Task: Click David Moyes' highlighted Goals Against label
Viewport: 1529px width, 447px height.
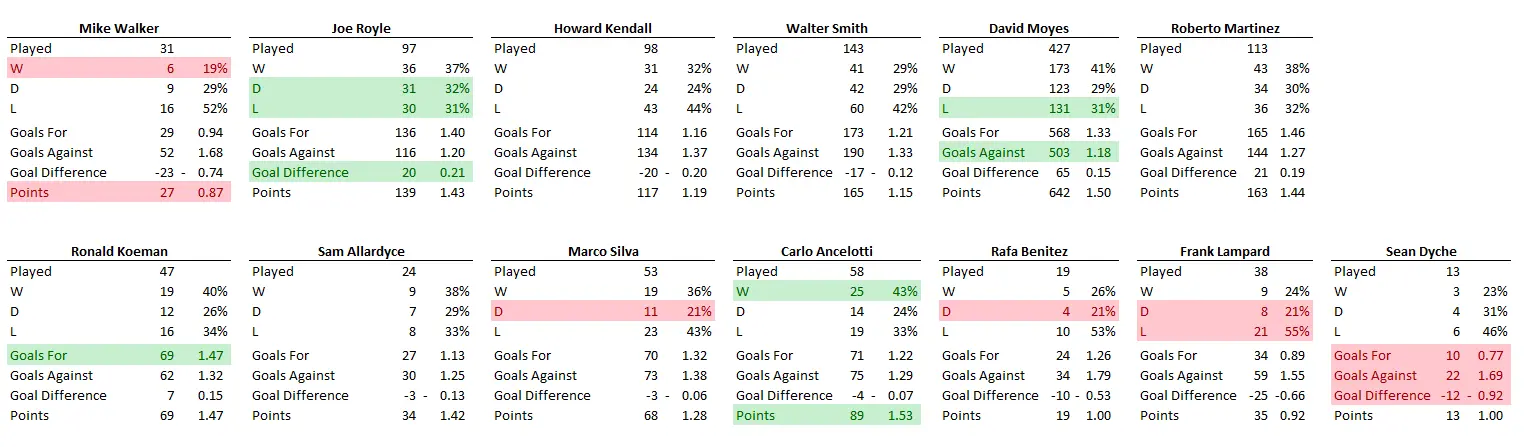Action: pos(984,152)
